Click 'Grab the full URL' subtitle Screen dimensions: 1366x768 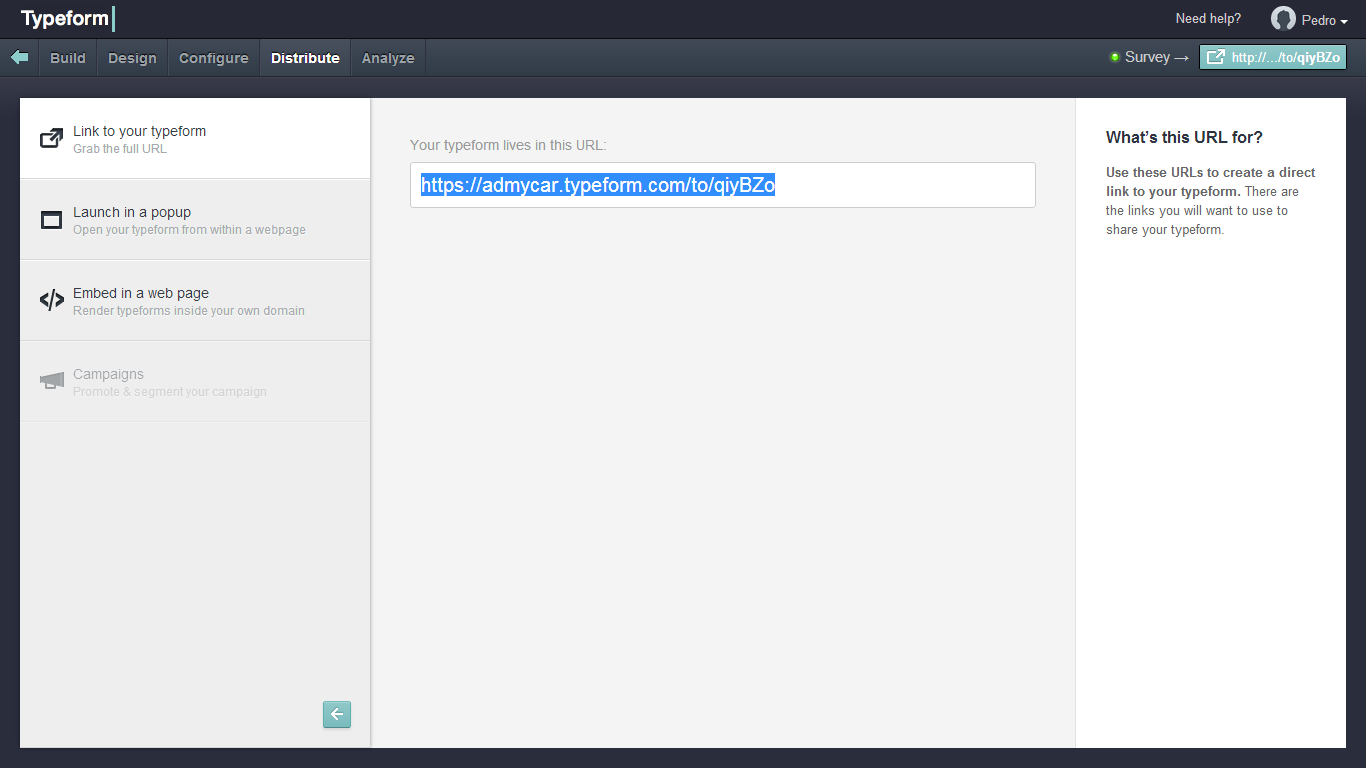[120, 149]
